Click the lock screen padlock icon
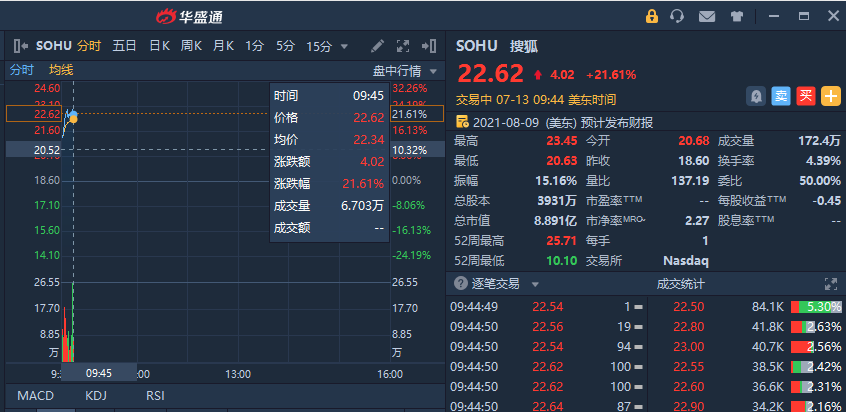 [652, 16]
